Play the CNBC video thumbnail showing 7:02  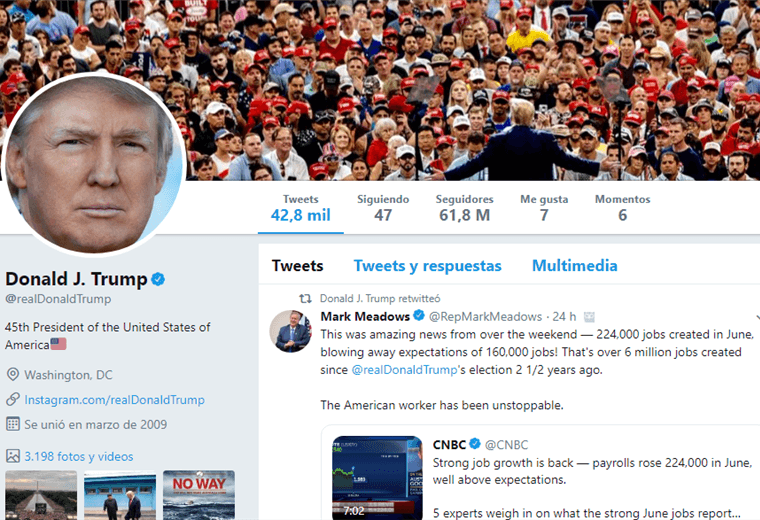coord(377,478)
